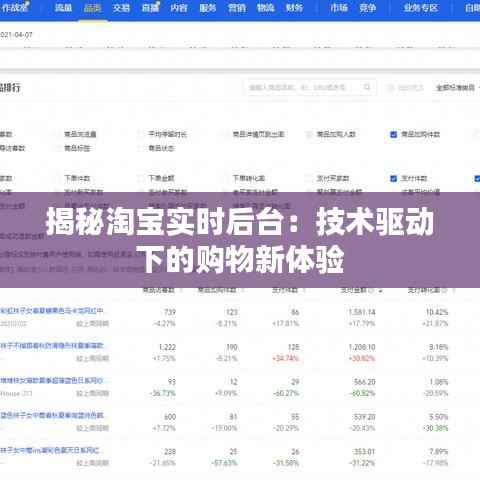The height and width of the screenshot is (480, 480).
Task: Open the 作战室 navigation tab
Action: 15,7
